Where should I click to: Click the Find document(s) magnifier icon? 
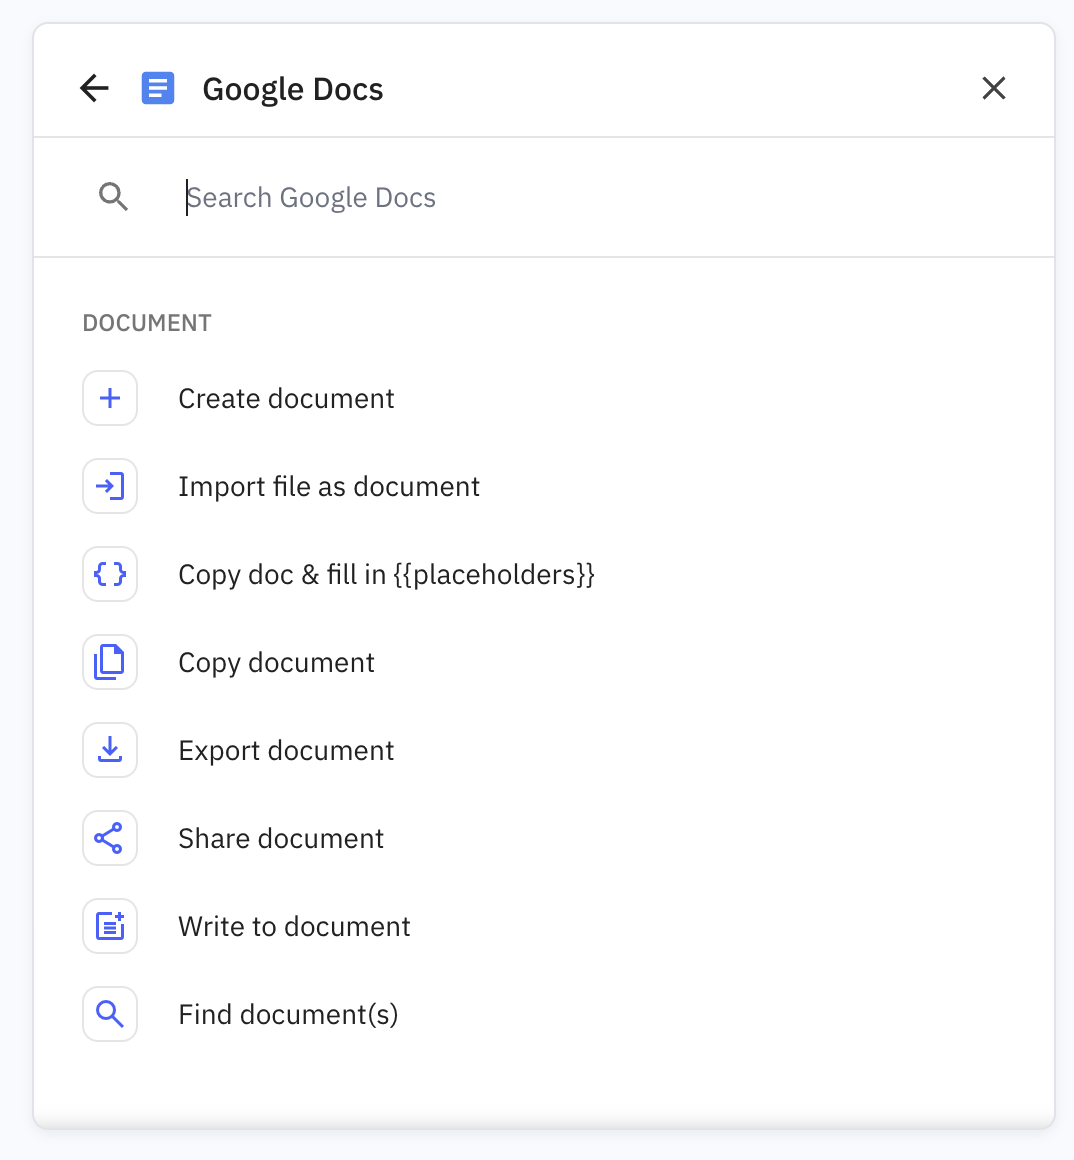[x=110, y=1014]
